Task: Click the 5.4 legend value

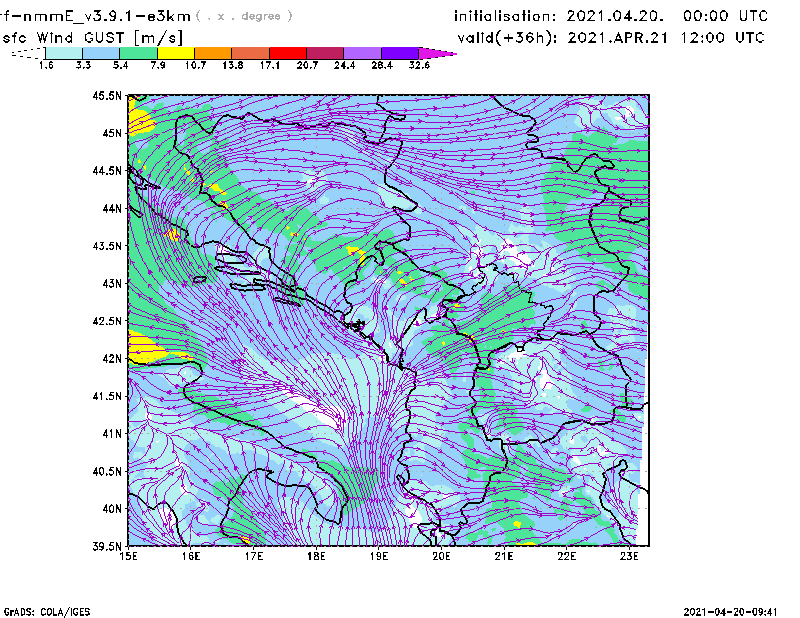Action: 120,65
